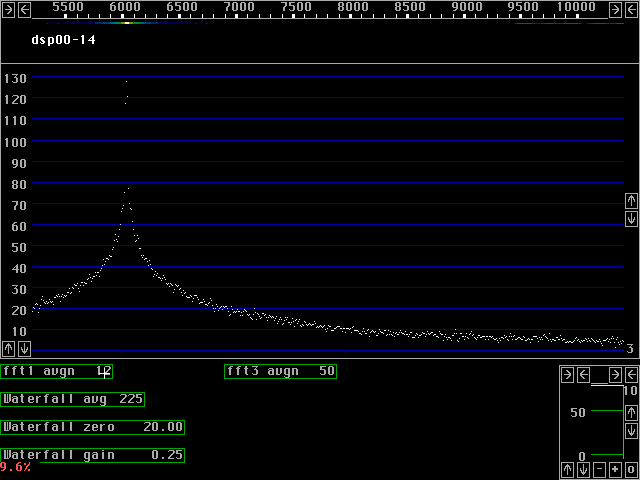Click the fft3 avgn 50 parameter box
This screenshot has width=640, height=480.
(x=280, y=371)
